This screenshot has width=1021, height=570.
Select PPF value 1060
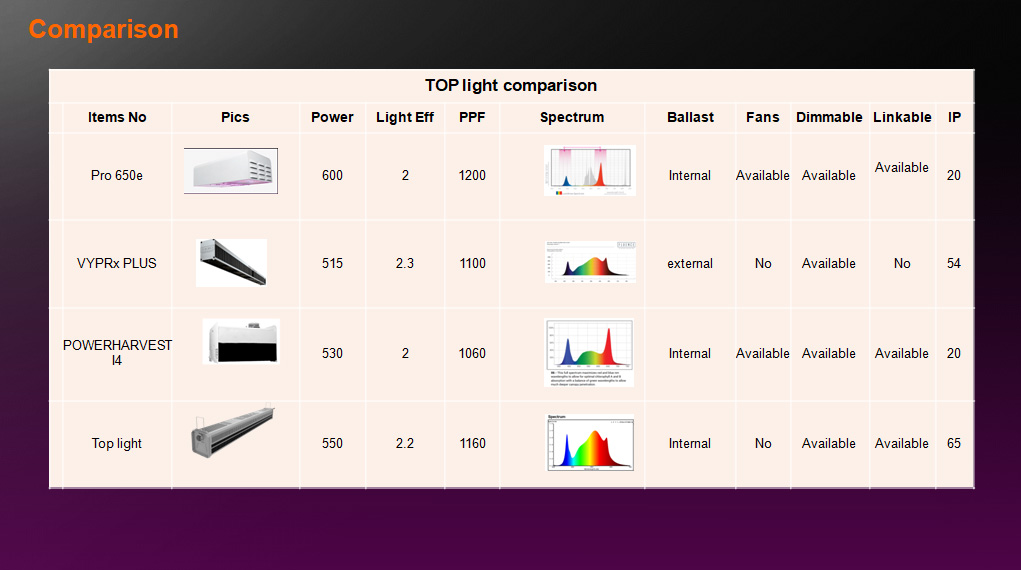(x=472, y=353)
